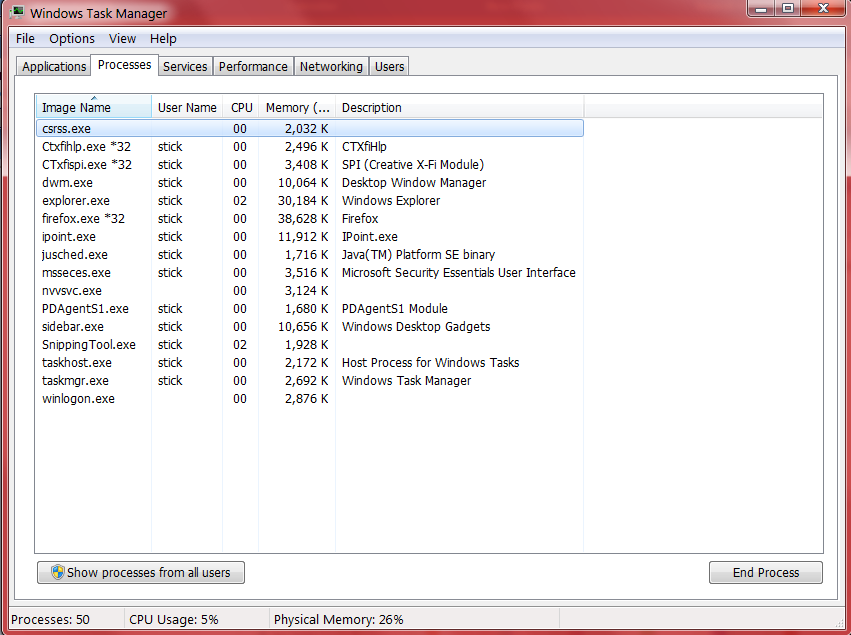Click Show processes from all users
This screenshot has width=851, height=635.
141,573
